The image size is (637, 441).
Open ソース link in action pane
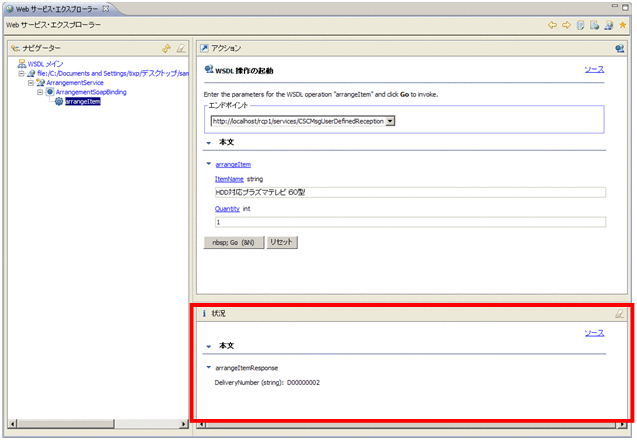point(594,69)
